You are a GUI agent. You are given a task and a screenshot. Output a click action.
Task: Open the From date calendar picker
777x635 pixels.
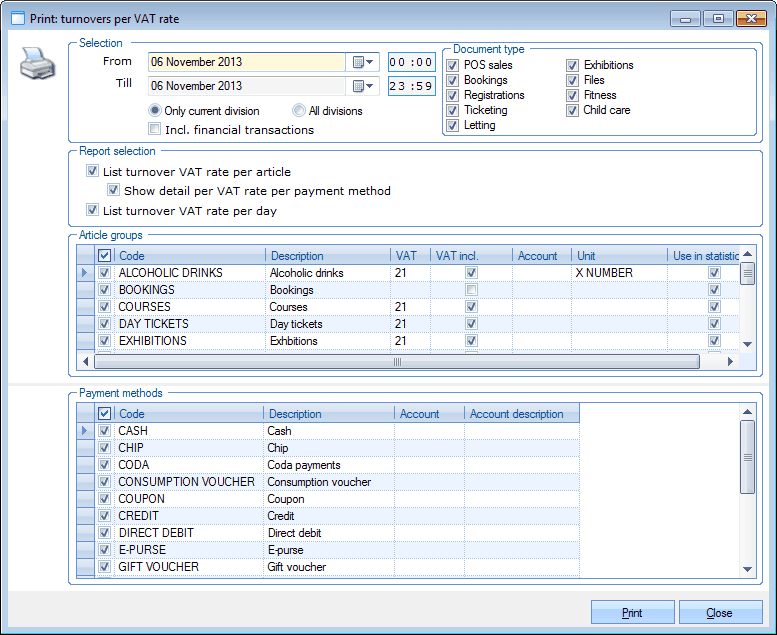pos(362,62)
